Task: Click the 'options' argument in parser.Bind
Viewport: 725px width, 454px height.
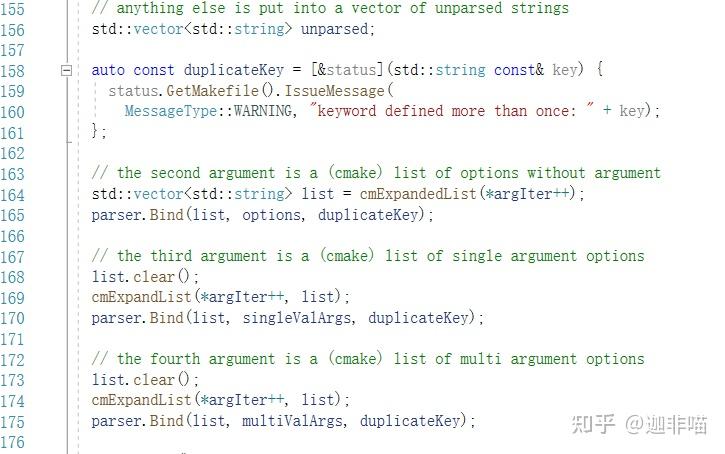Action: coord(272,214)
